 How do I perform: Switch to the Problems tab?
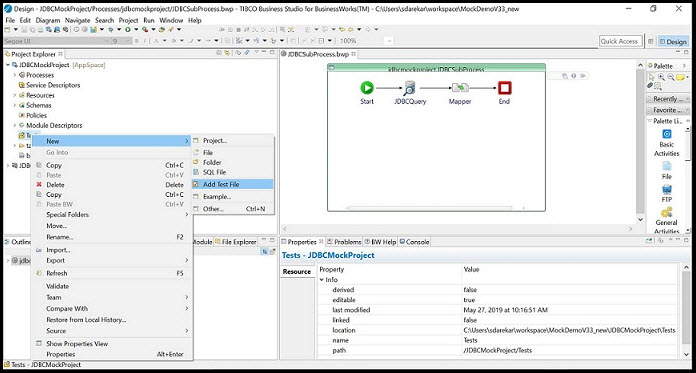(x=344, y=242)
